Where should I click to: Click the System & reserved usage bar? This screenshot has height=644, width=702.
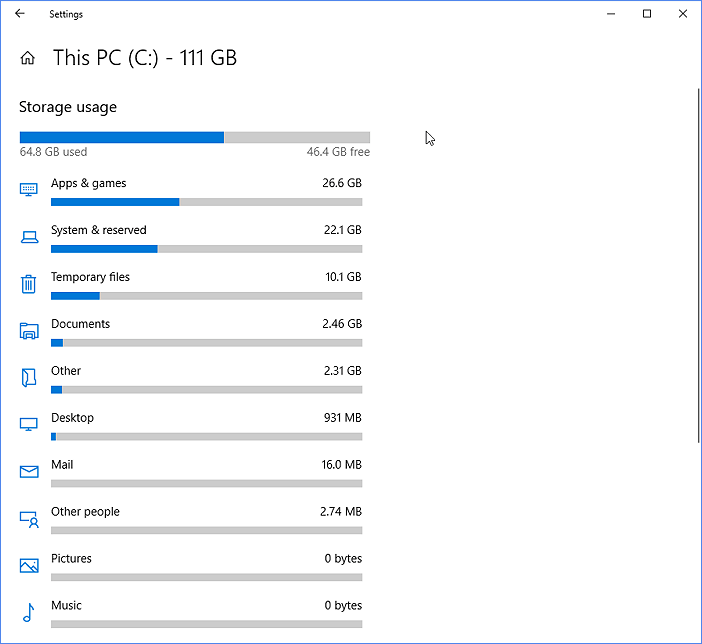(x=206, y=249)
